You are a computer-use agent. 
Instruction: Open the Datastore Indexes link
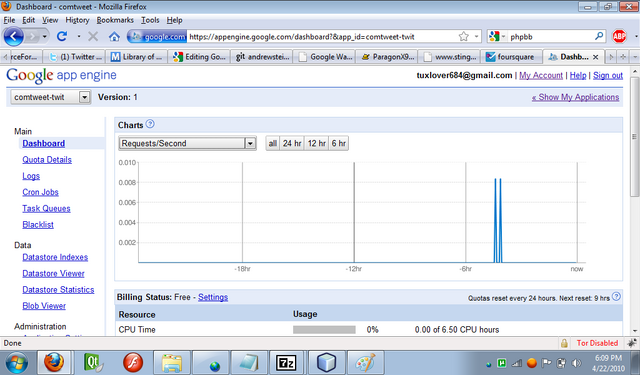55,257
